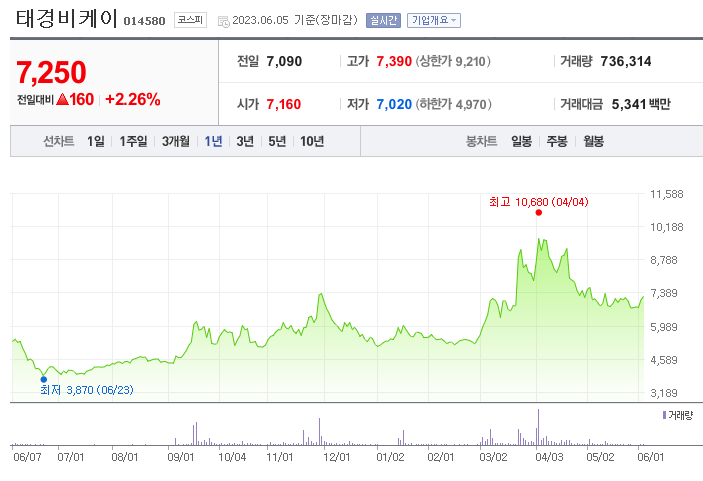Switch to the 주봉 candlestick chart
The image size is (703, 481).
pyautogui.click(x=557, y=142)
